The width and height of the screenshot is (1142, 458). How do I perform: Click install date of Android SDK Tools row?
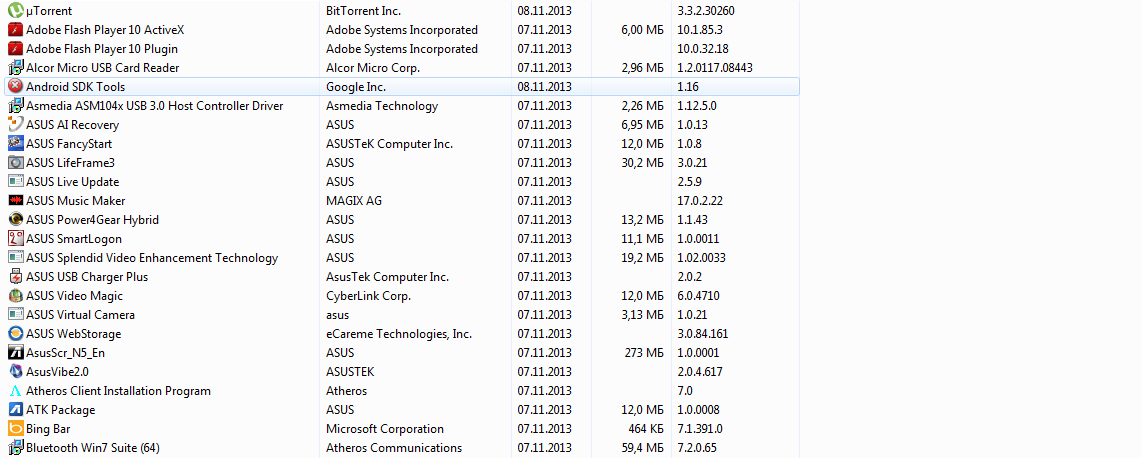(544, 87)
